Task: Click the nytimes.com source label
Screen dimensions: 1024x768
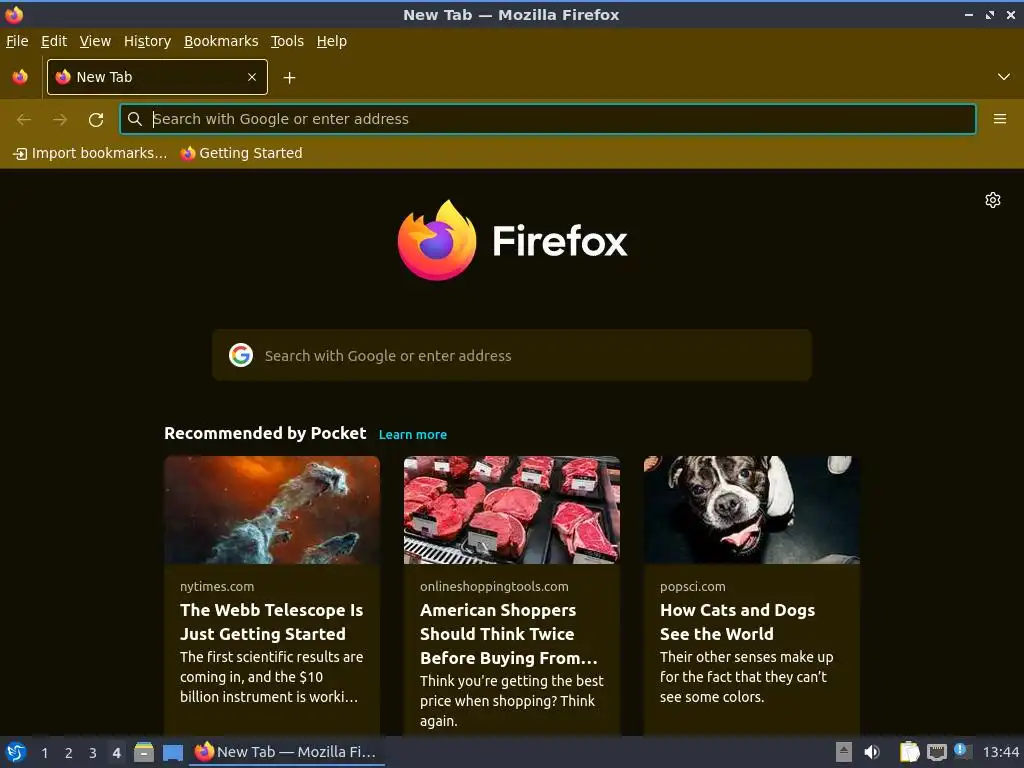Action: (217, 586)
